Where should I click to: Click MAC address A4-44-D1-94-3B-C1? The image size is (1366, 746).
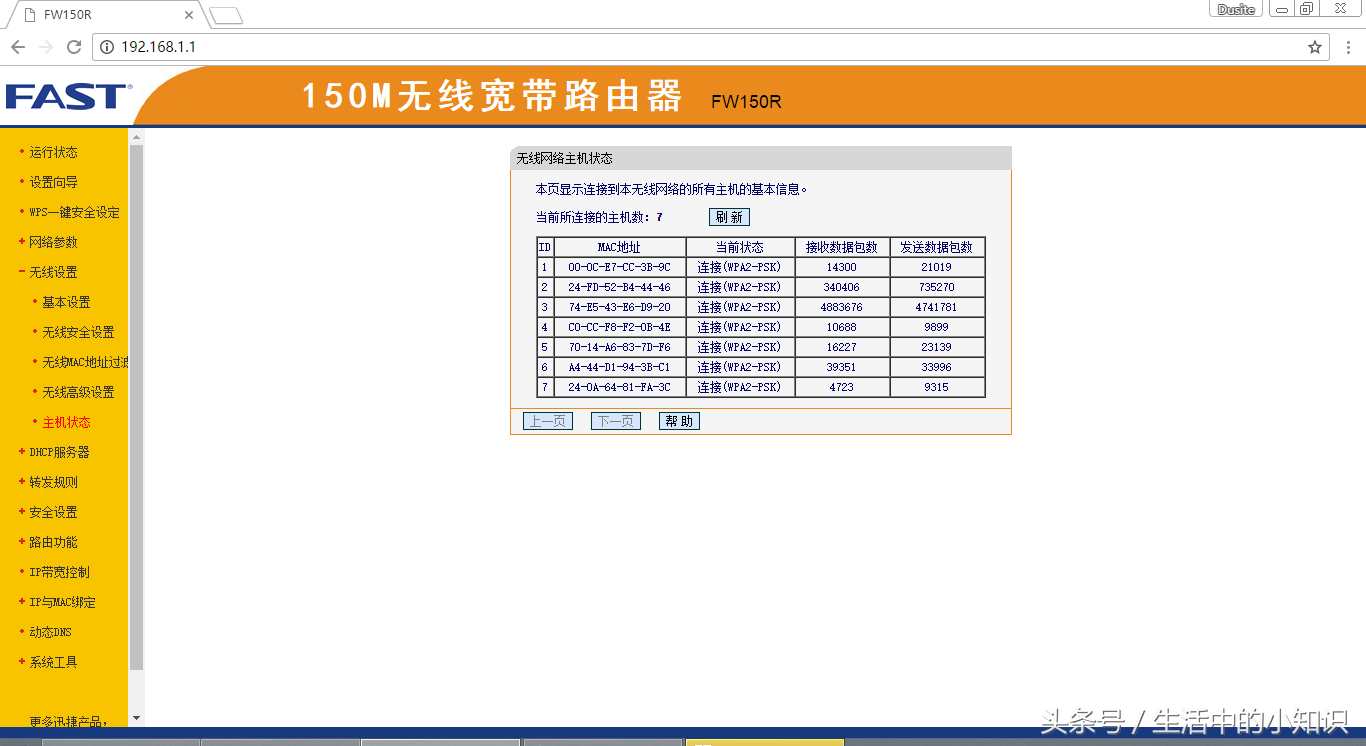point(619,367)
